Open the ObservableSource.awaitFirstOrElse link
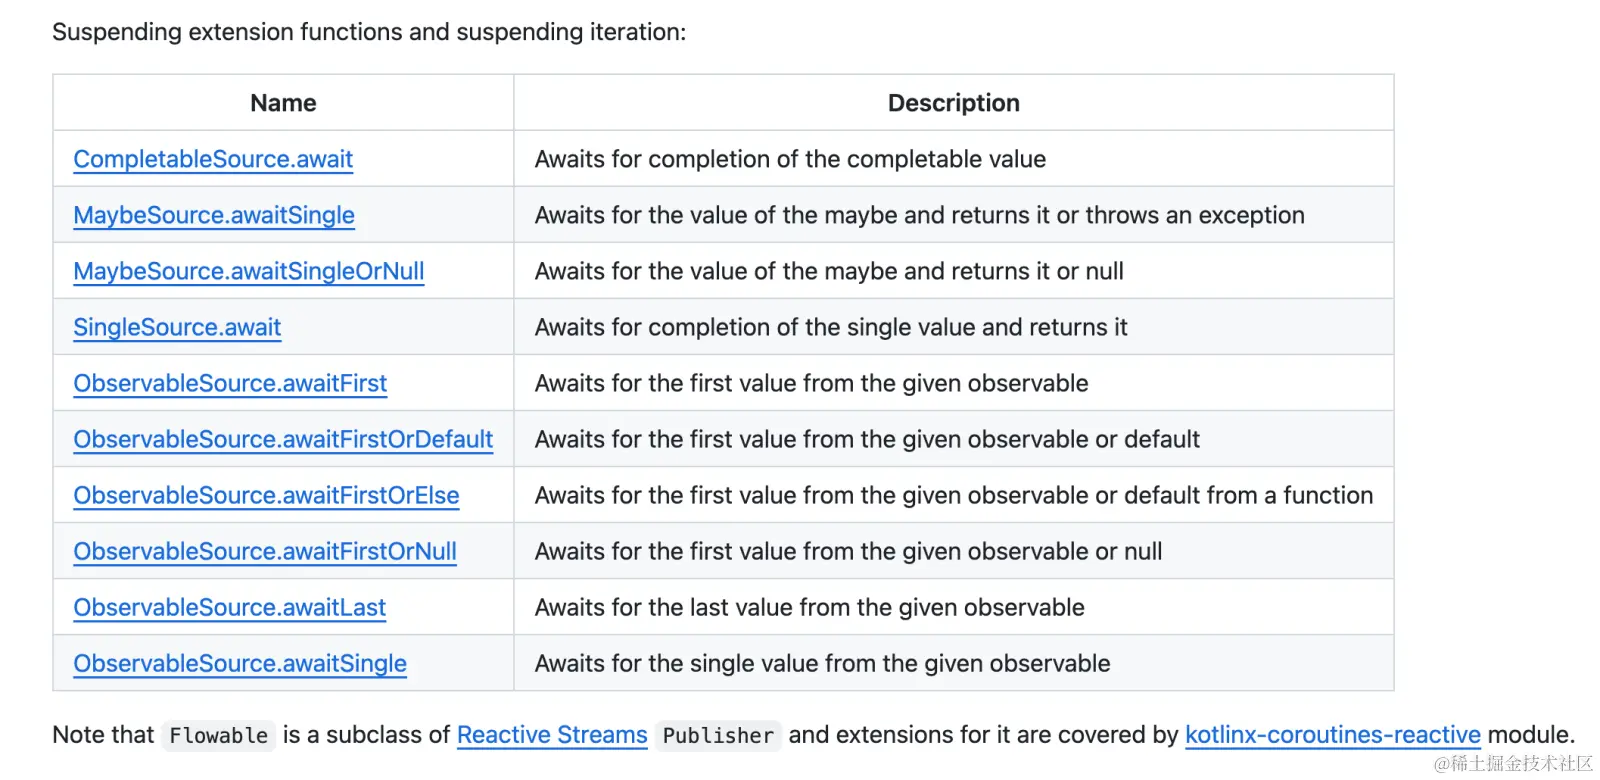The height and width of the screenshot is (780, 1600). pos(266,495)
